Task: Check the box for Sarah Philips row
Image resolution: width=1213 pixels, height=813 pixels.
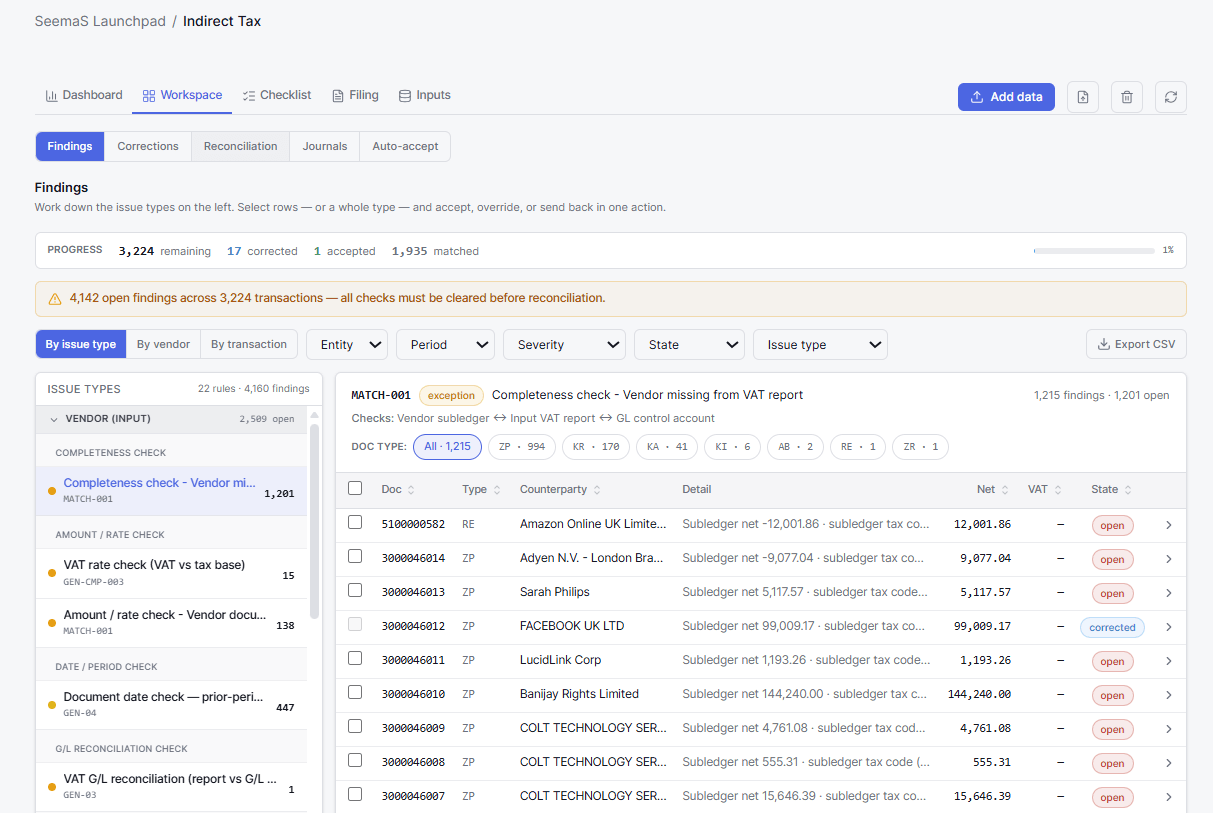Action: [x=355, y=590]
